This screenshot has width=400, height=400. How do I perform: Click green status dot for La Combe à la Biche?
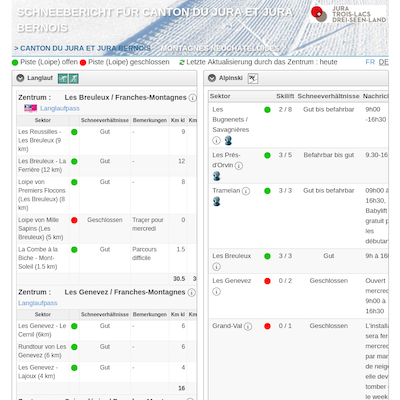point(74,250)
